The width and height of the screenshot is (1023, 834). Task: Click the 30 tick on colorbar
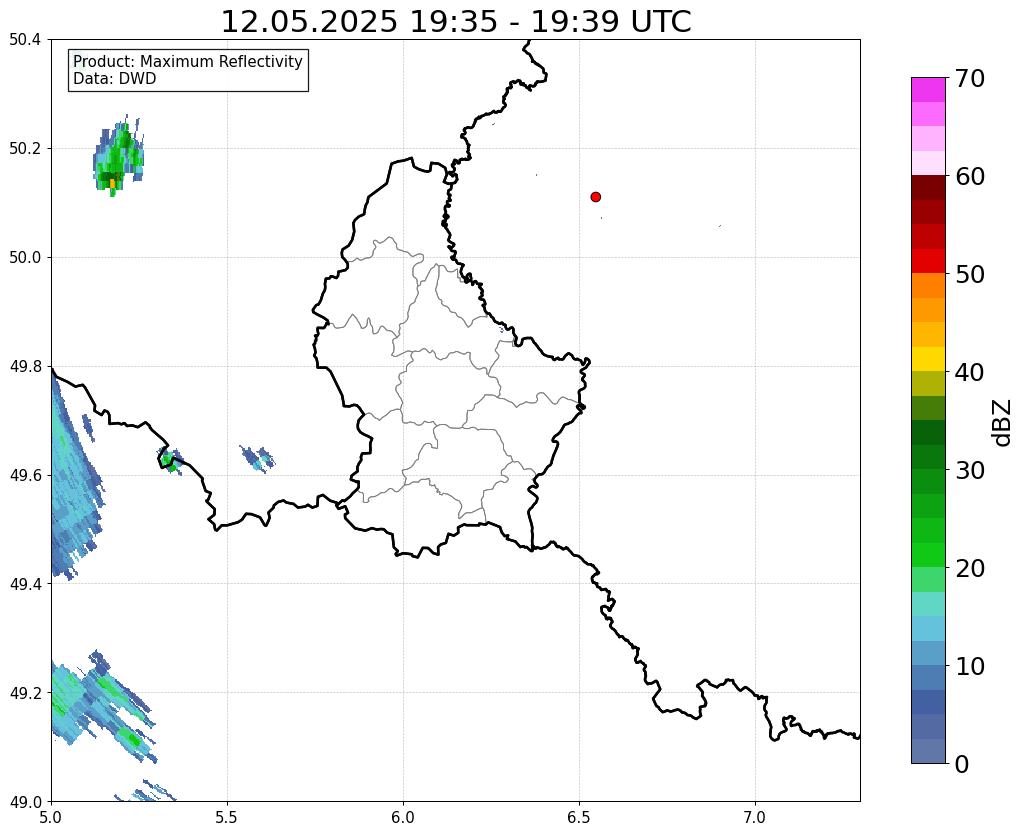click(970, 470)
